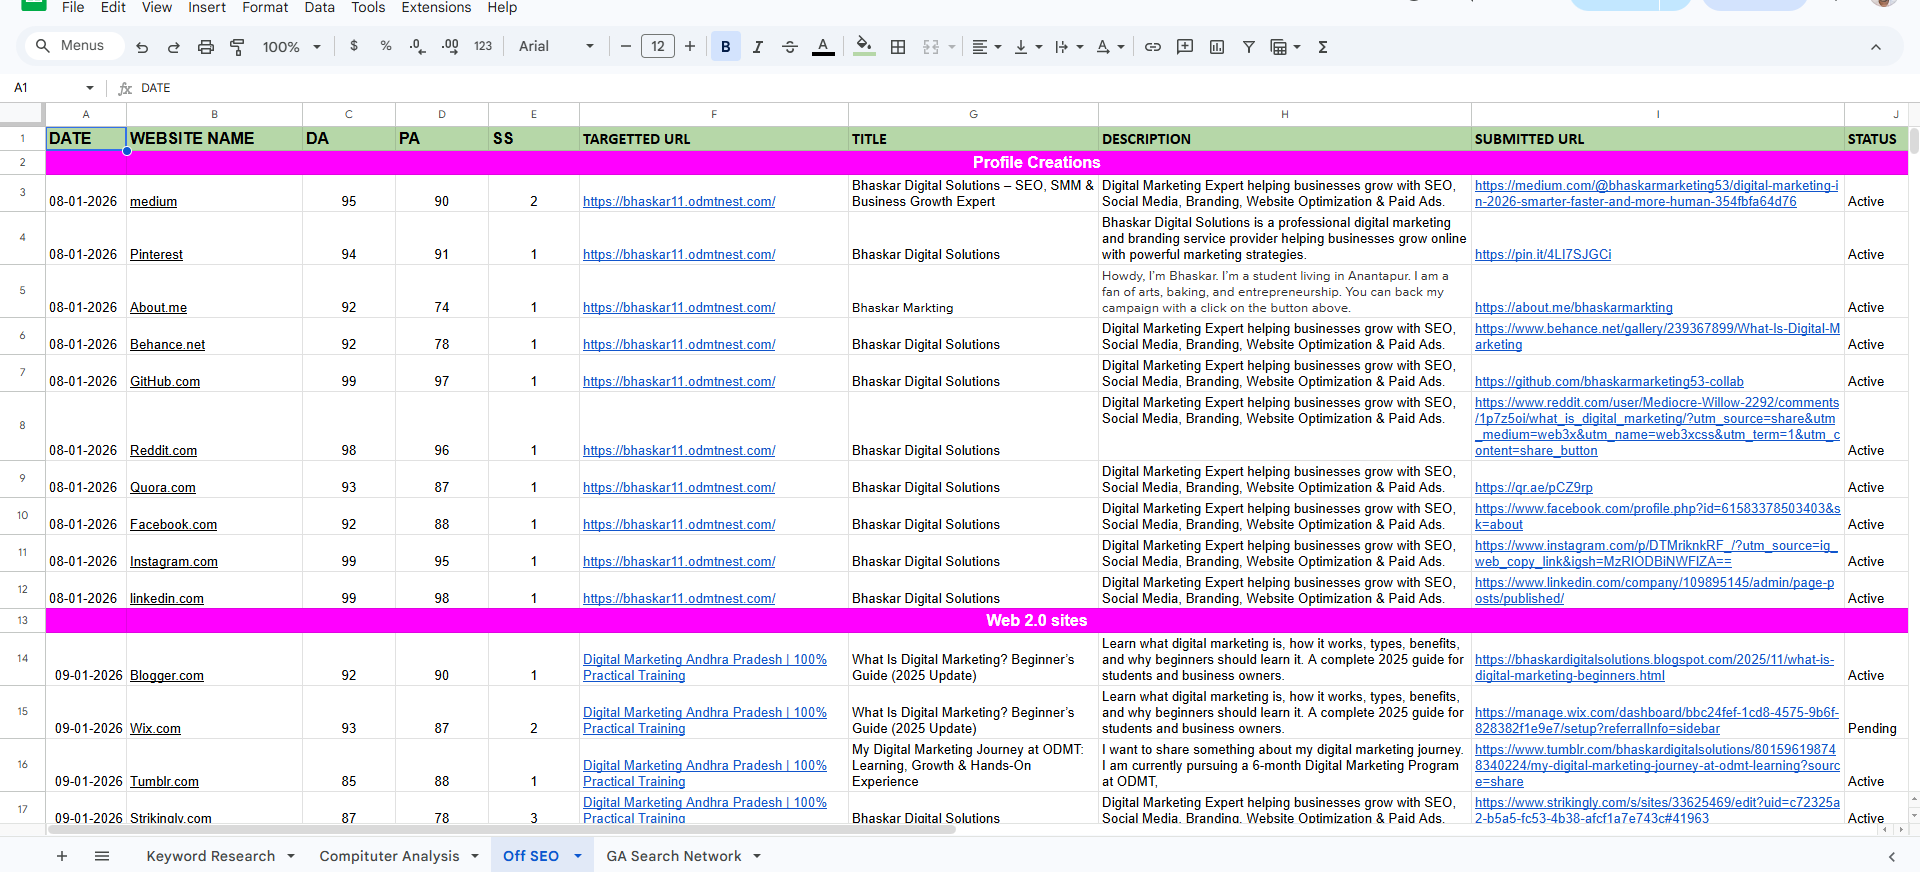Increase font size plus button
Viewport: 1920px width, 872px height.
point(690,46)
